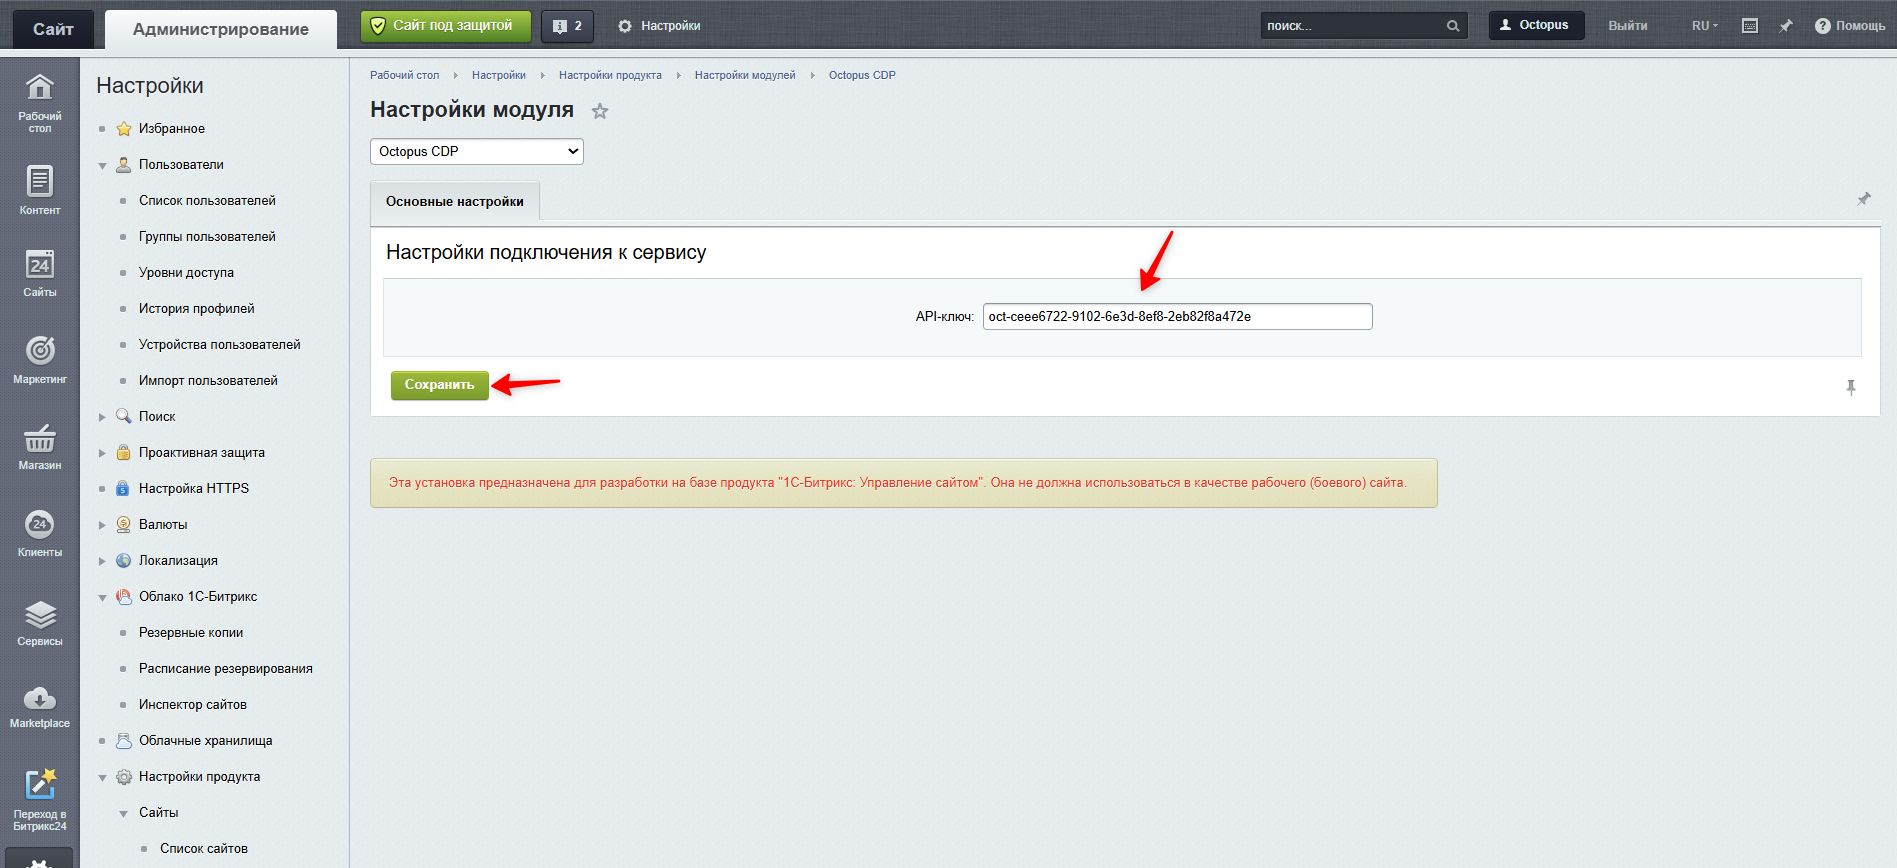Open Переход в Битрикс24 sidebar item
The width and height of the screenshot is (1897, 868).
pyautogui.click(x=39, y=800)
